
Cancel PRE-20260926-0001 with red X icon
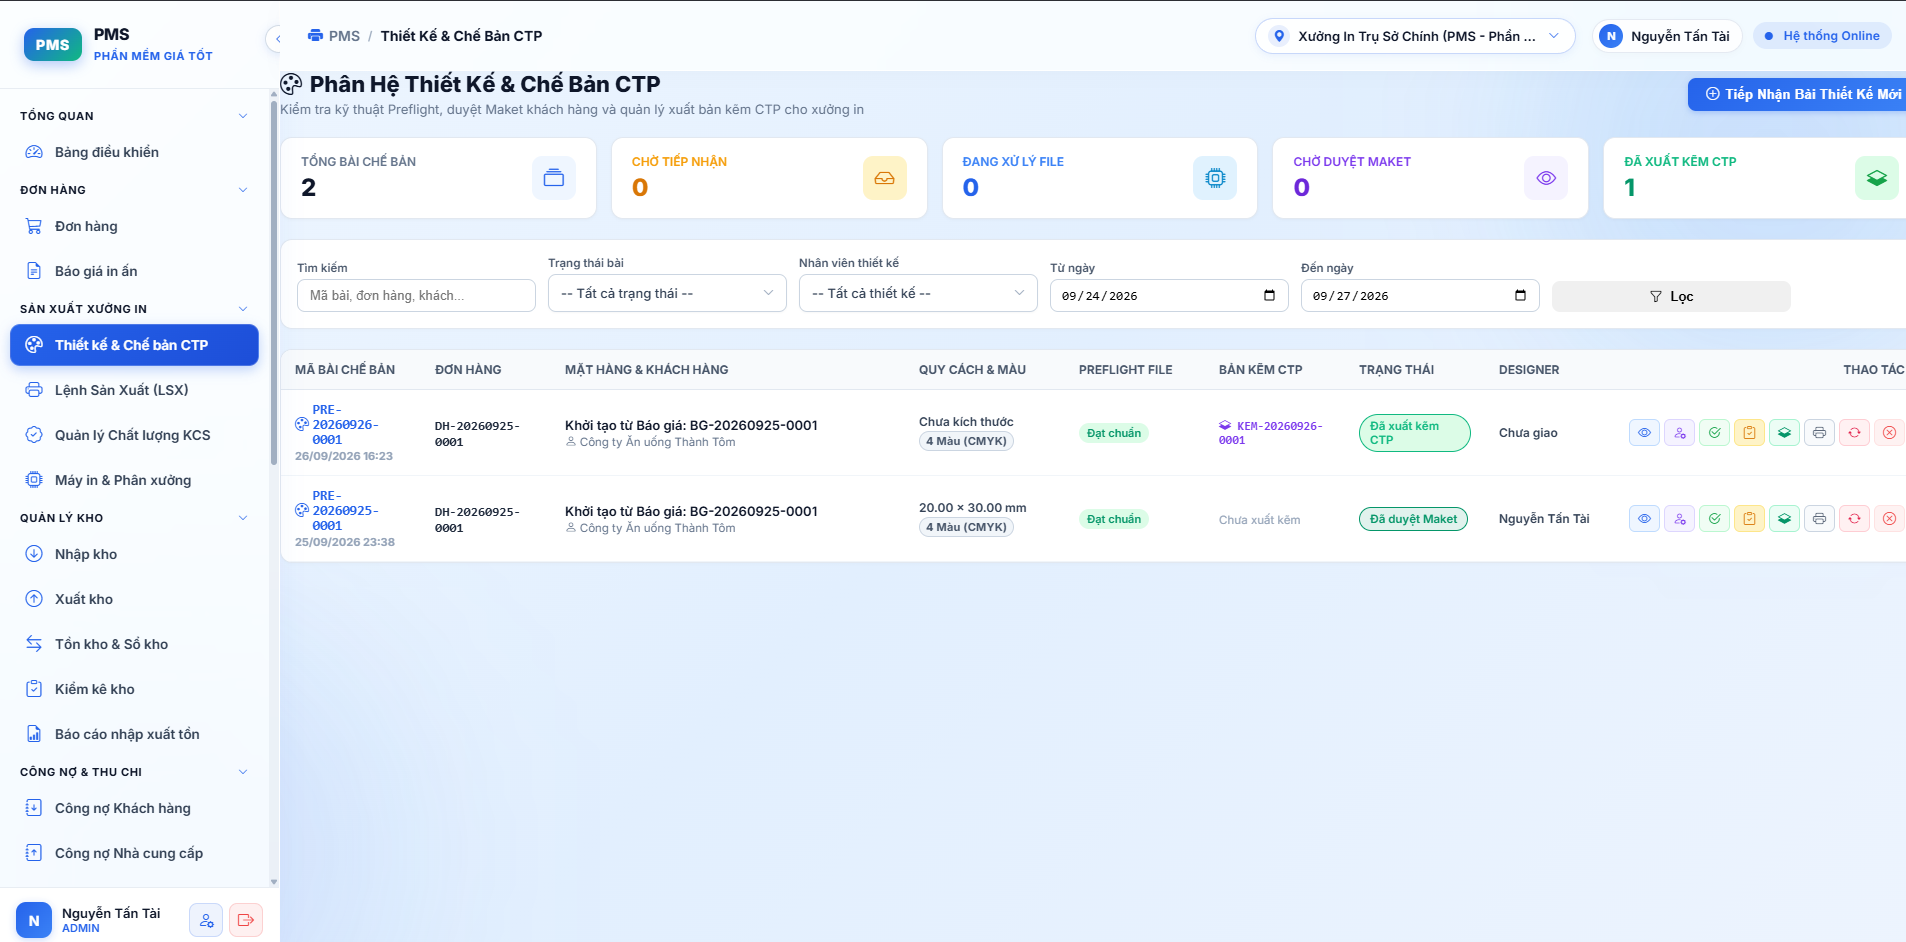(1889, 433)
